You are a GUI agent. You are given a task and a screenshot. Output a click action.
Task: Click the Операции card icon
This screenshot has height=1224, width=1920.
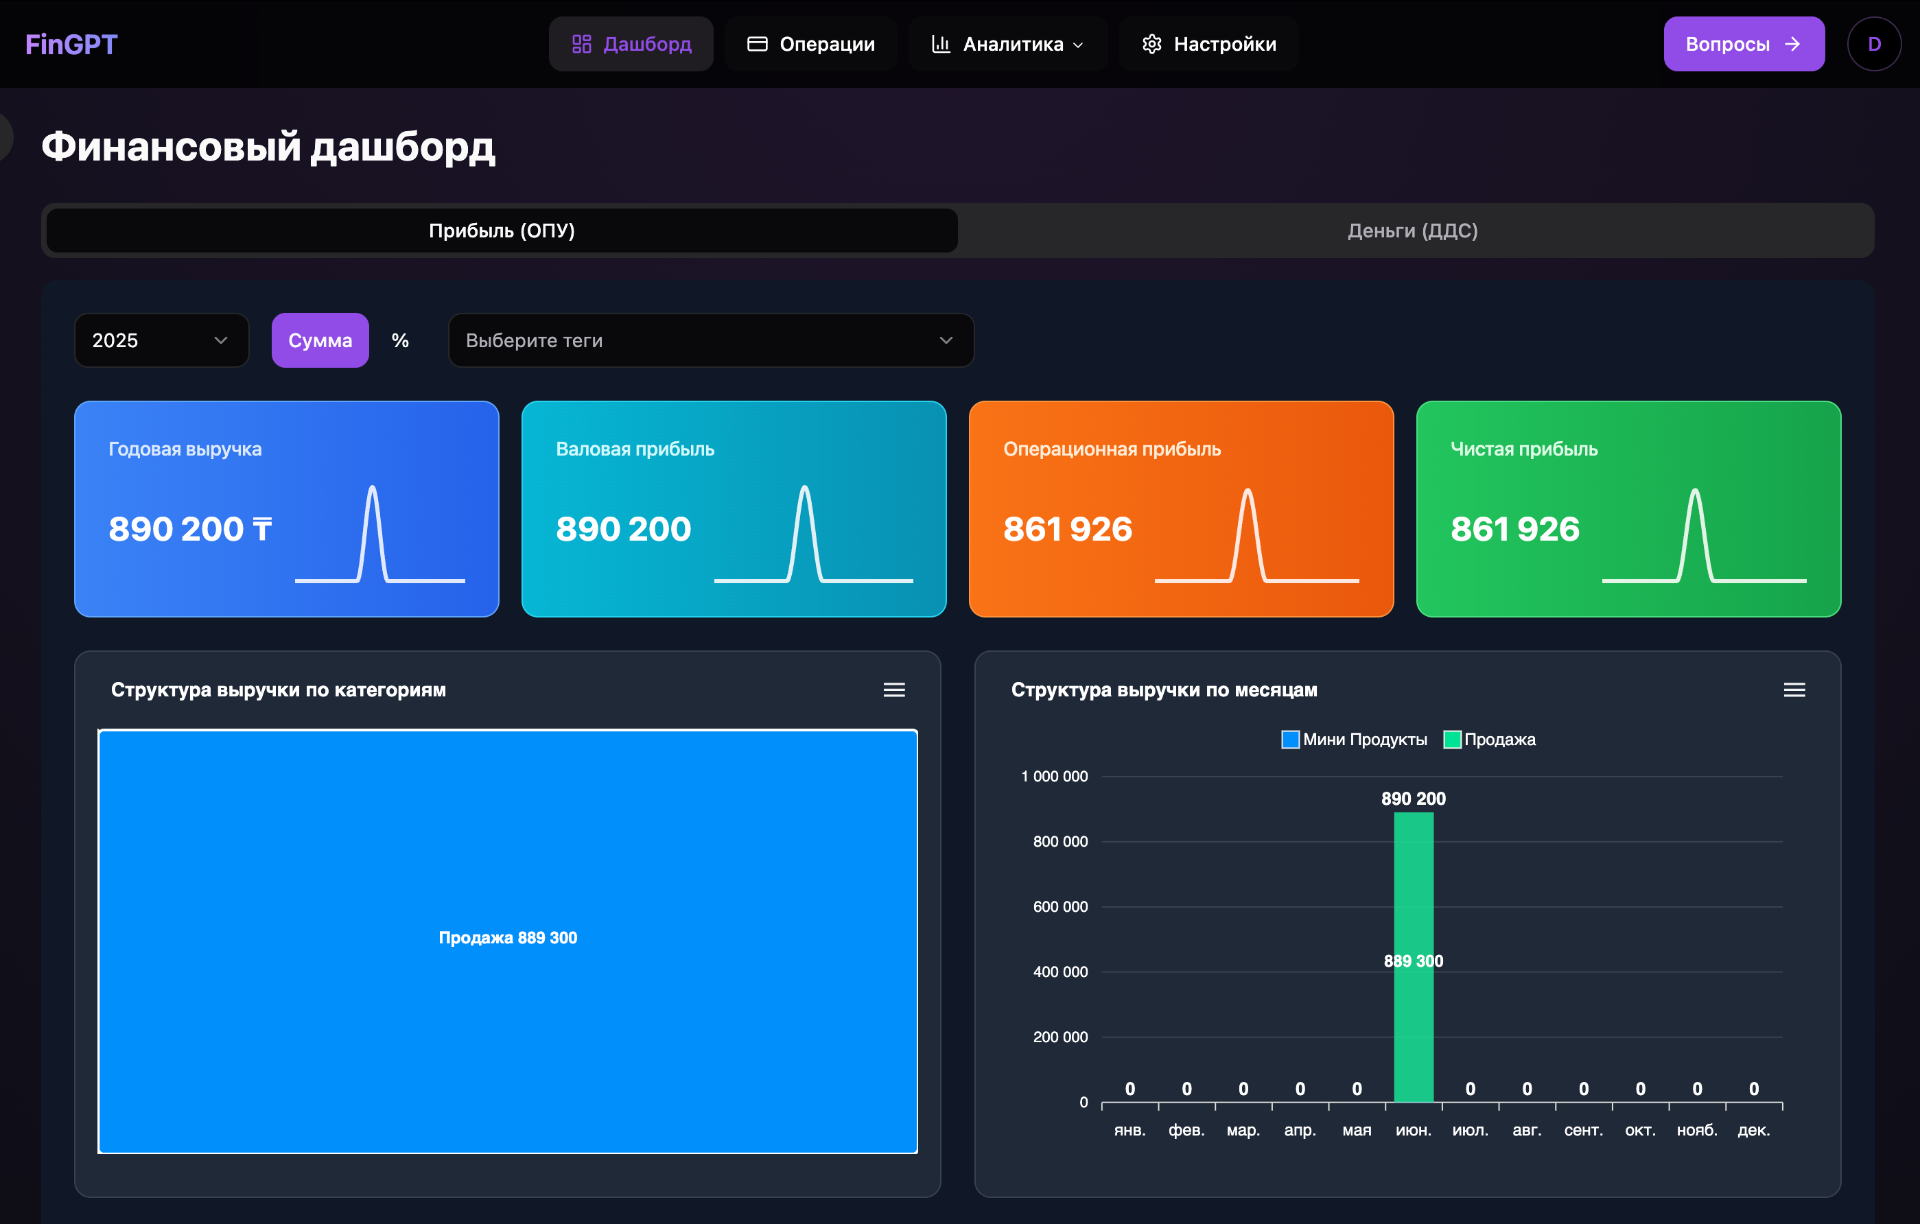(757, 44)
